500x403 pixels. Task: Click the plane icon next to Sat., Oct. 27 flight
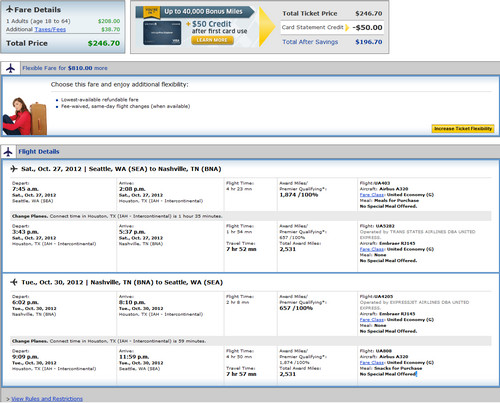pyautogui.click(x=14, y=169)
